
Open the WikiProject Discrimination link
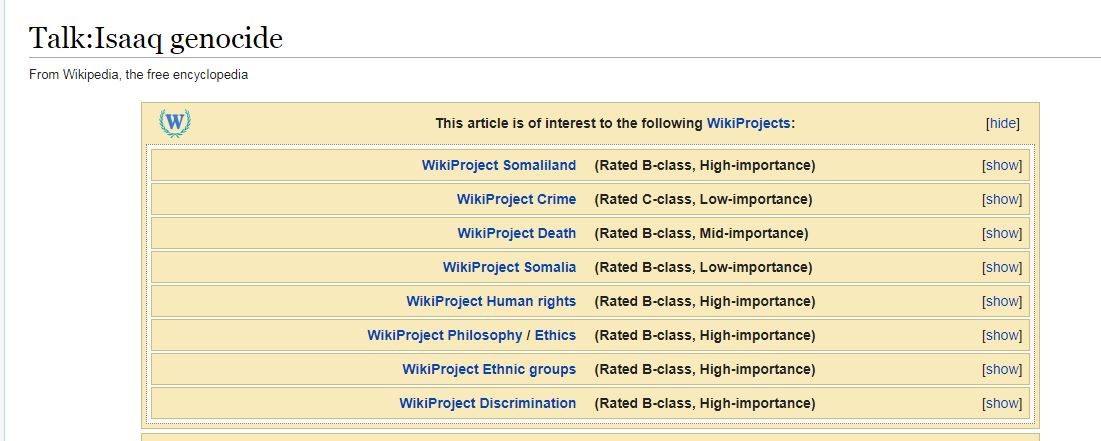(x=487, y=404)
